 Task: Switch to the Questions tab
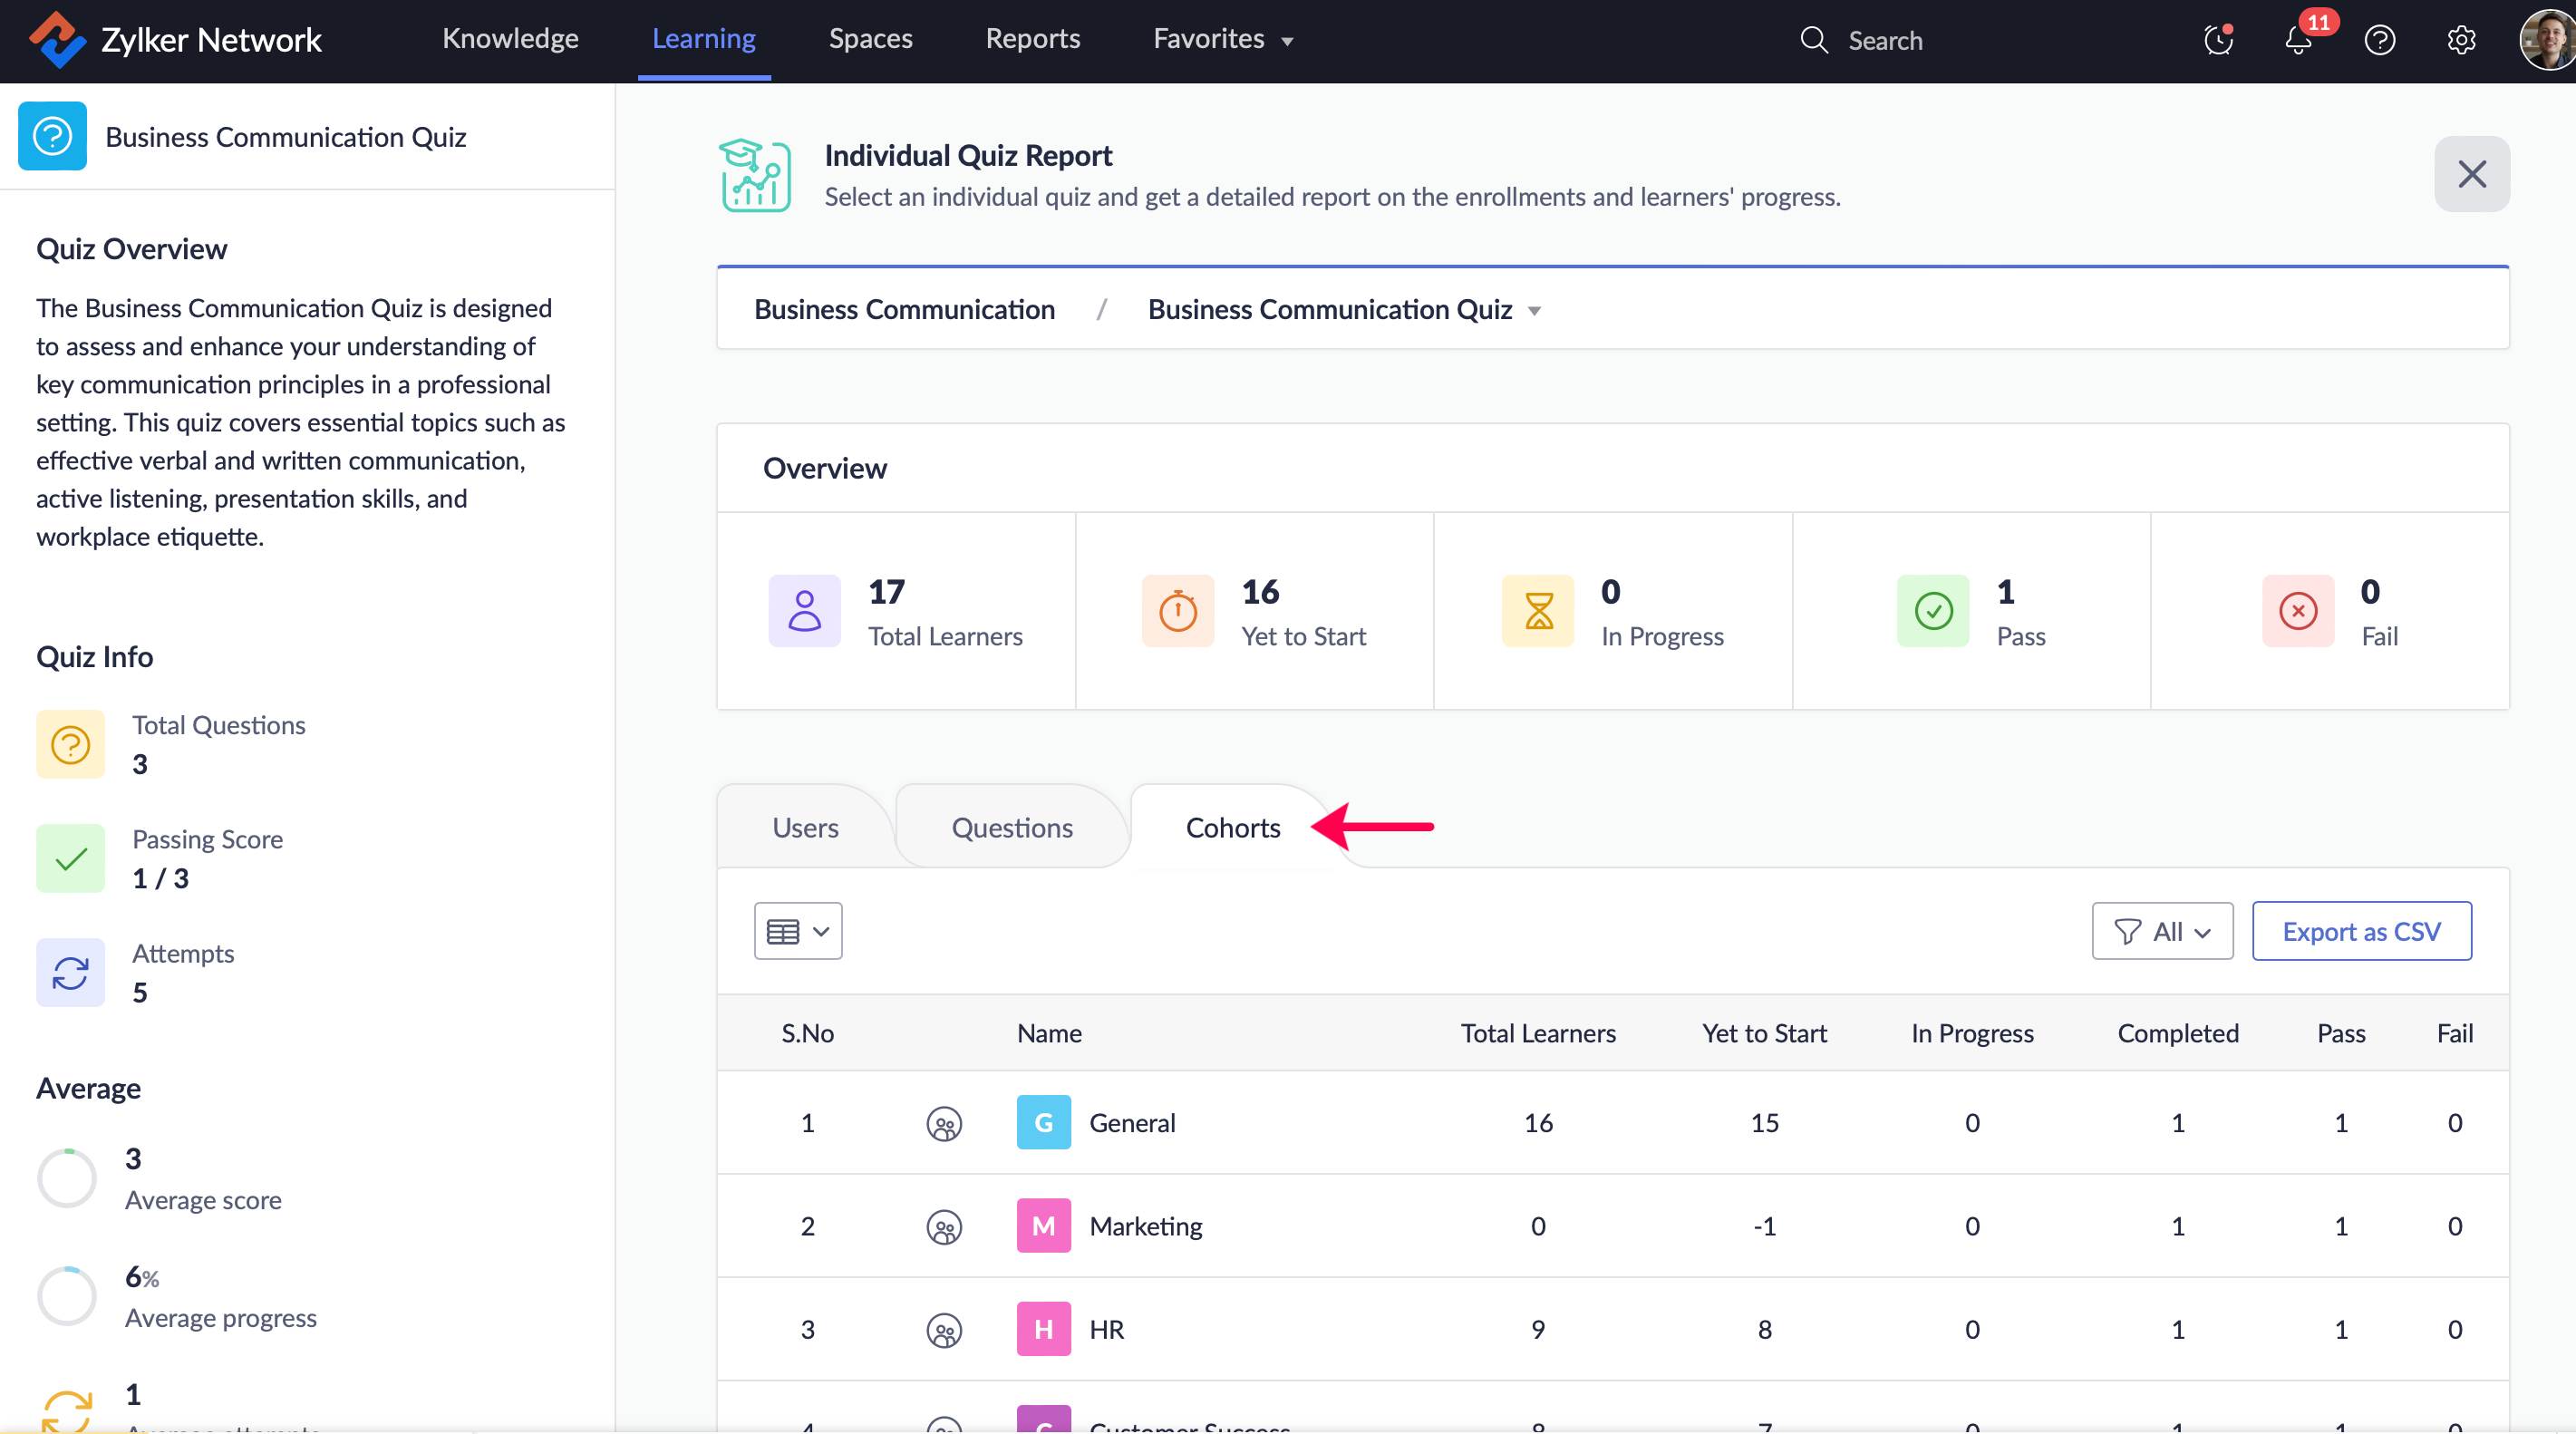coord(1012,828)
